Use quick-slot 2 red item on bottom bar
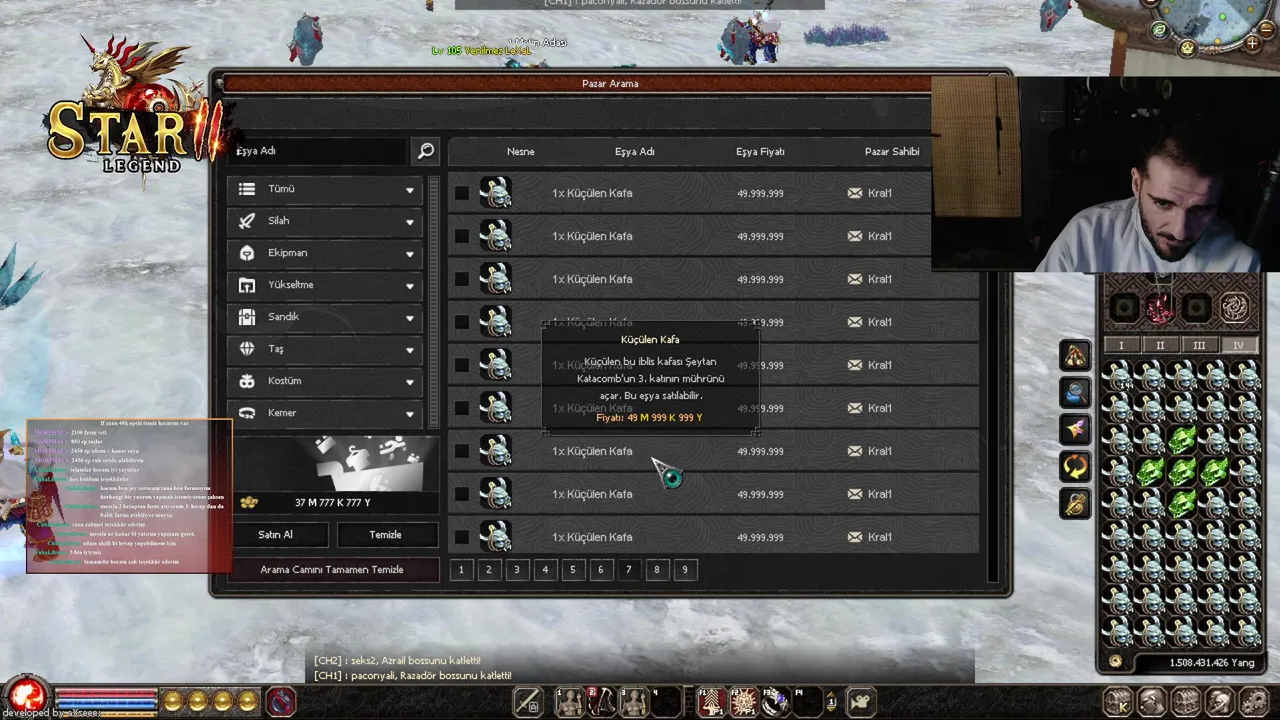1280x720 pixels. coord(601,702)
